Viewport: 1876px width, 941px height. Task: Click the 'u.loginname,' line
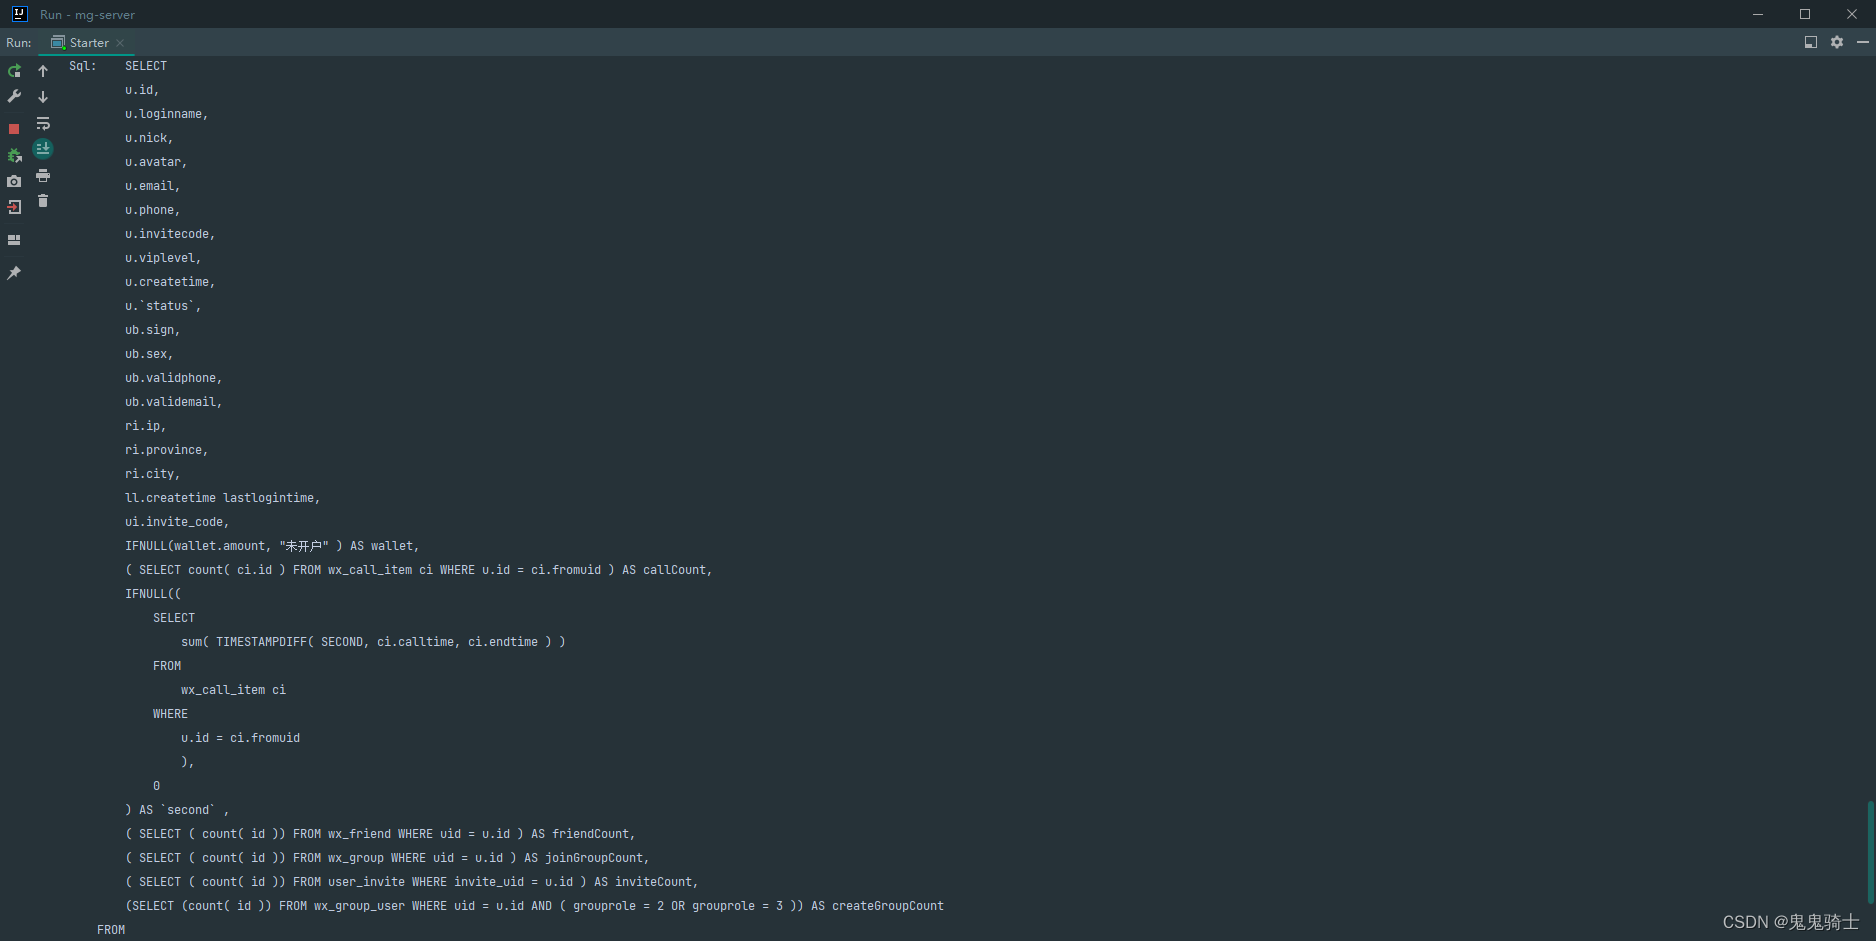(167, 114)
